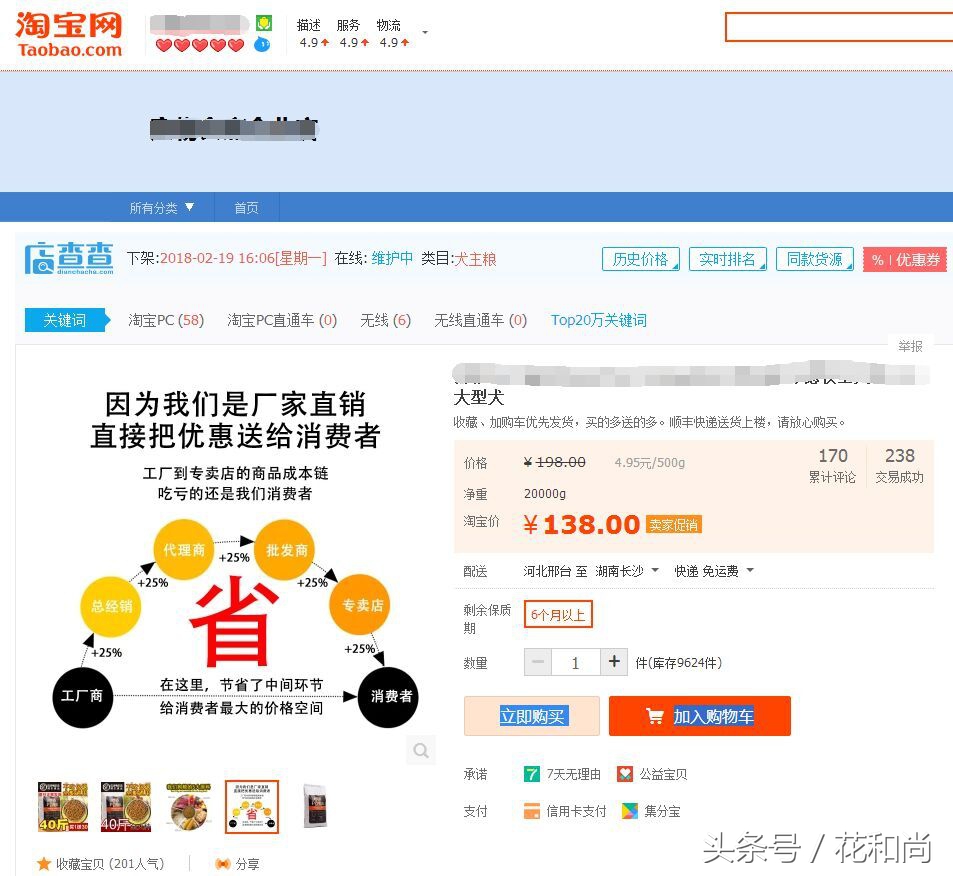Screen dimensions: 953x876
Task: Click the Taobao.com logo
Action: point(66,31)
